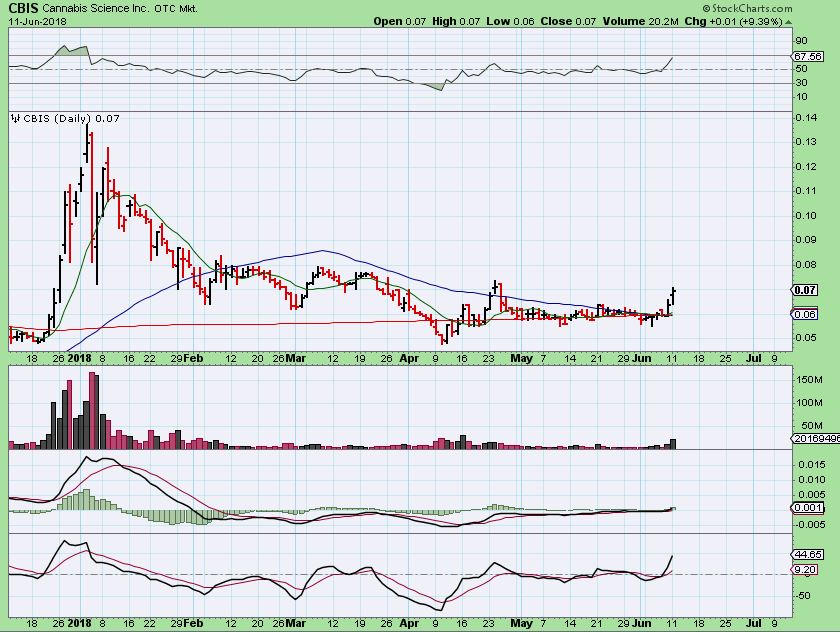The width and height of the screenshot is (840, 632).
Task: Click the 0.14 price axis label
Action: [806, 118]
